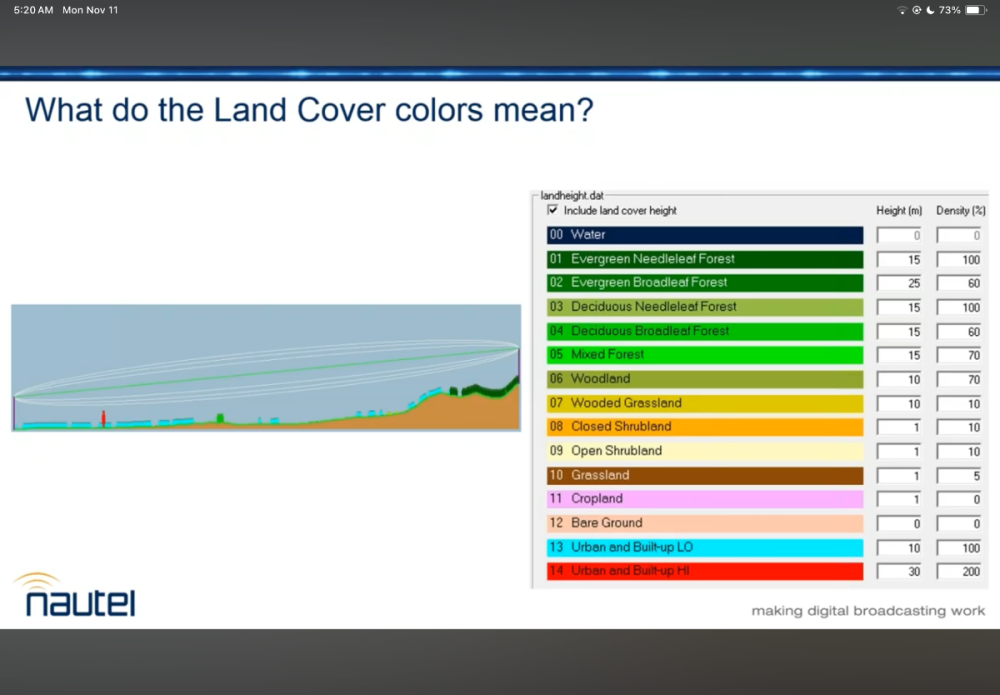Click Height field for Woodland row
Viewport: 1000px width, 695px height.
click(900, 379)
